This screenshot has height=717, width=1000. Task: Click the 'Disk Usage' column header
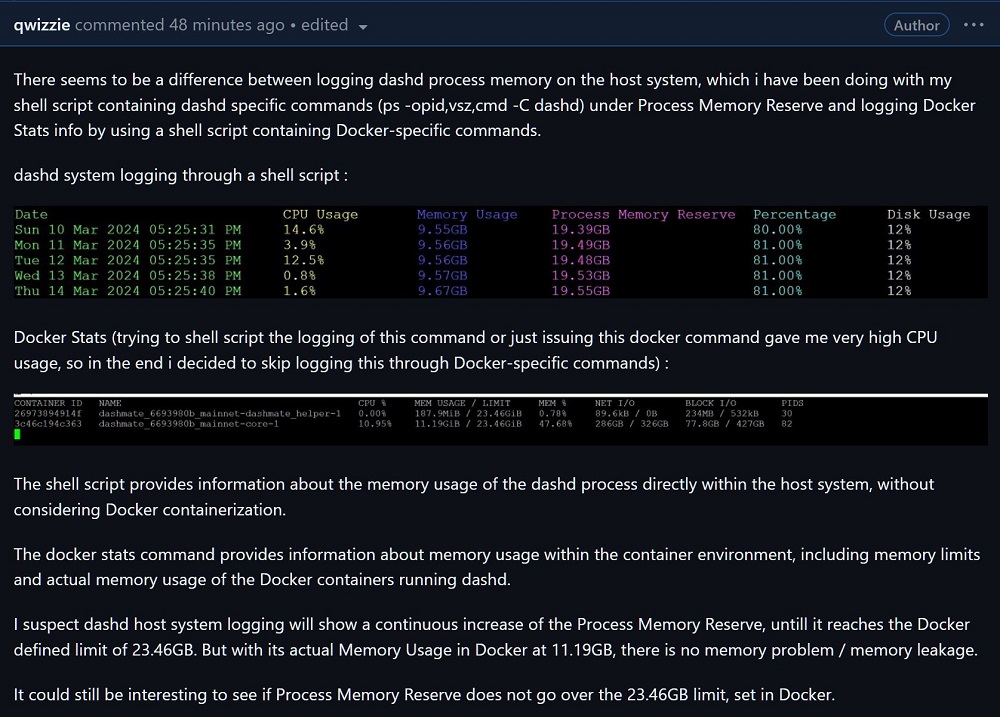point(929,214)
